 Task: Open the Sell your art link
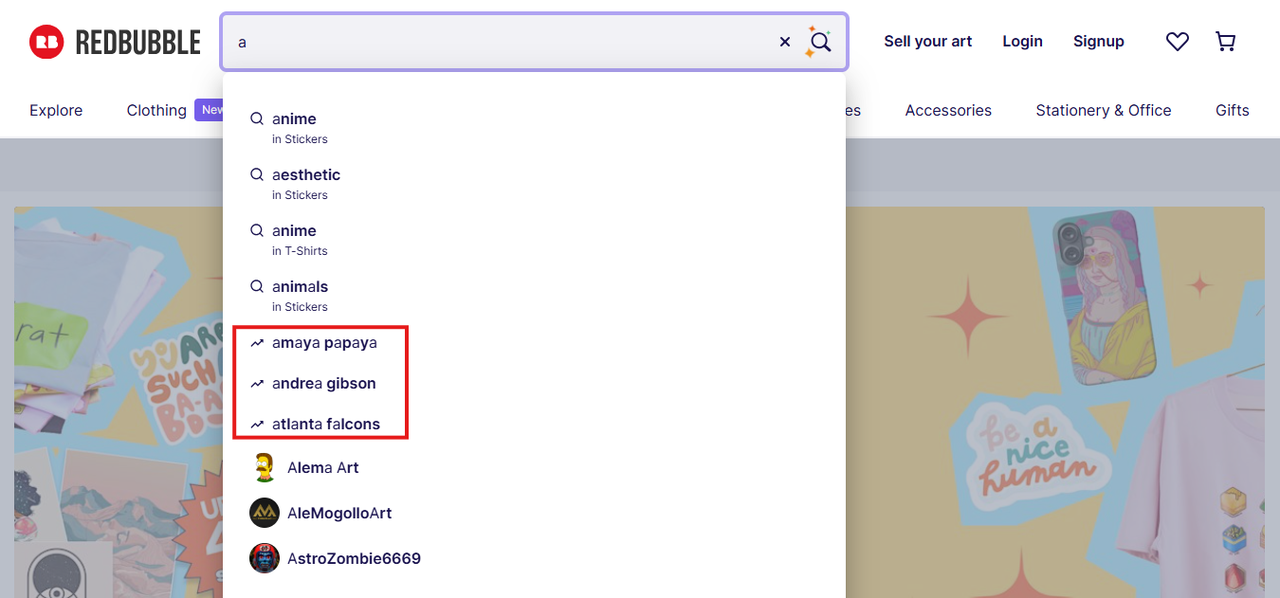pyautogui.click(x=928, y=41)
